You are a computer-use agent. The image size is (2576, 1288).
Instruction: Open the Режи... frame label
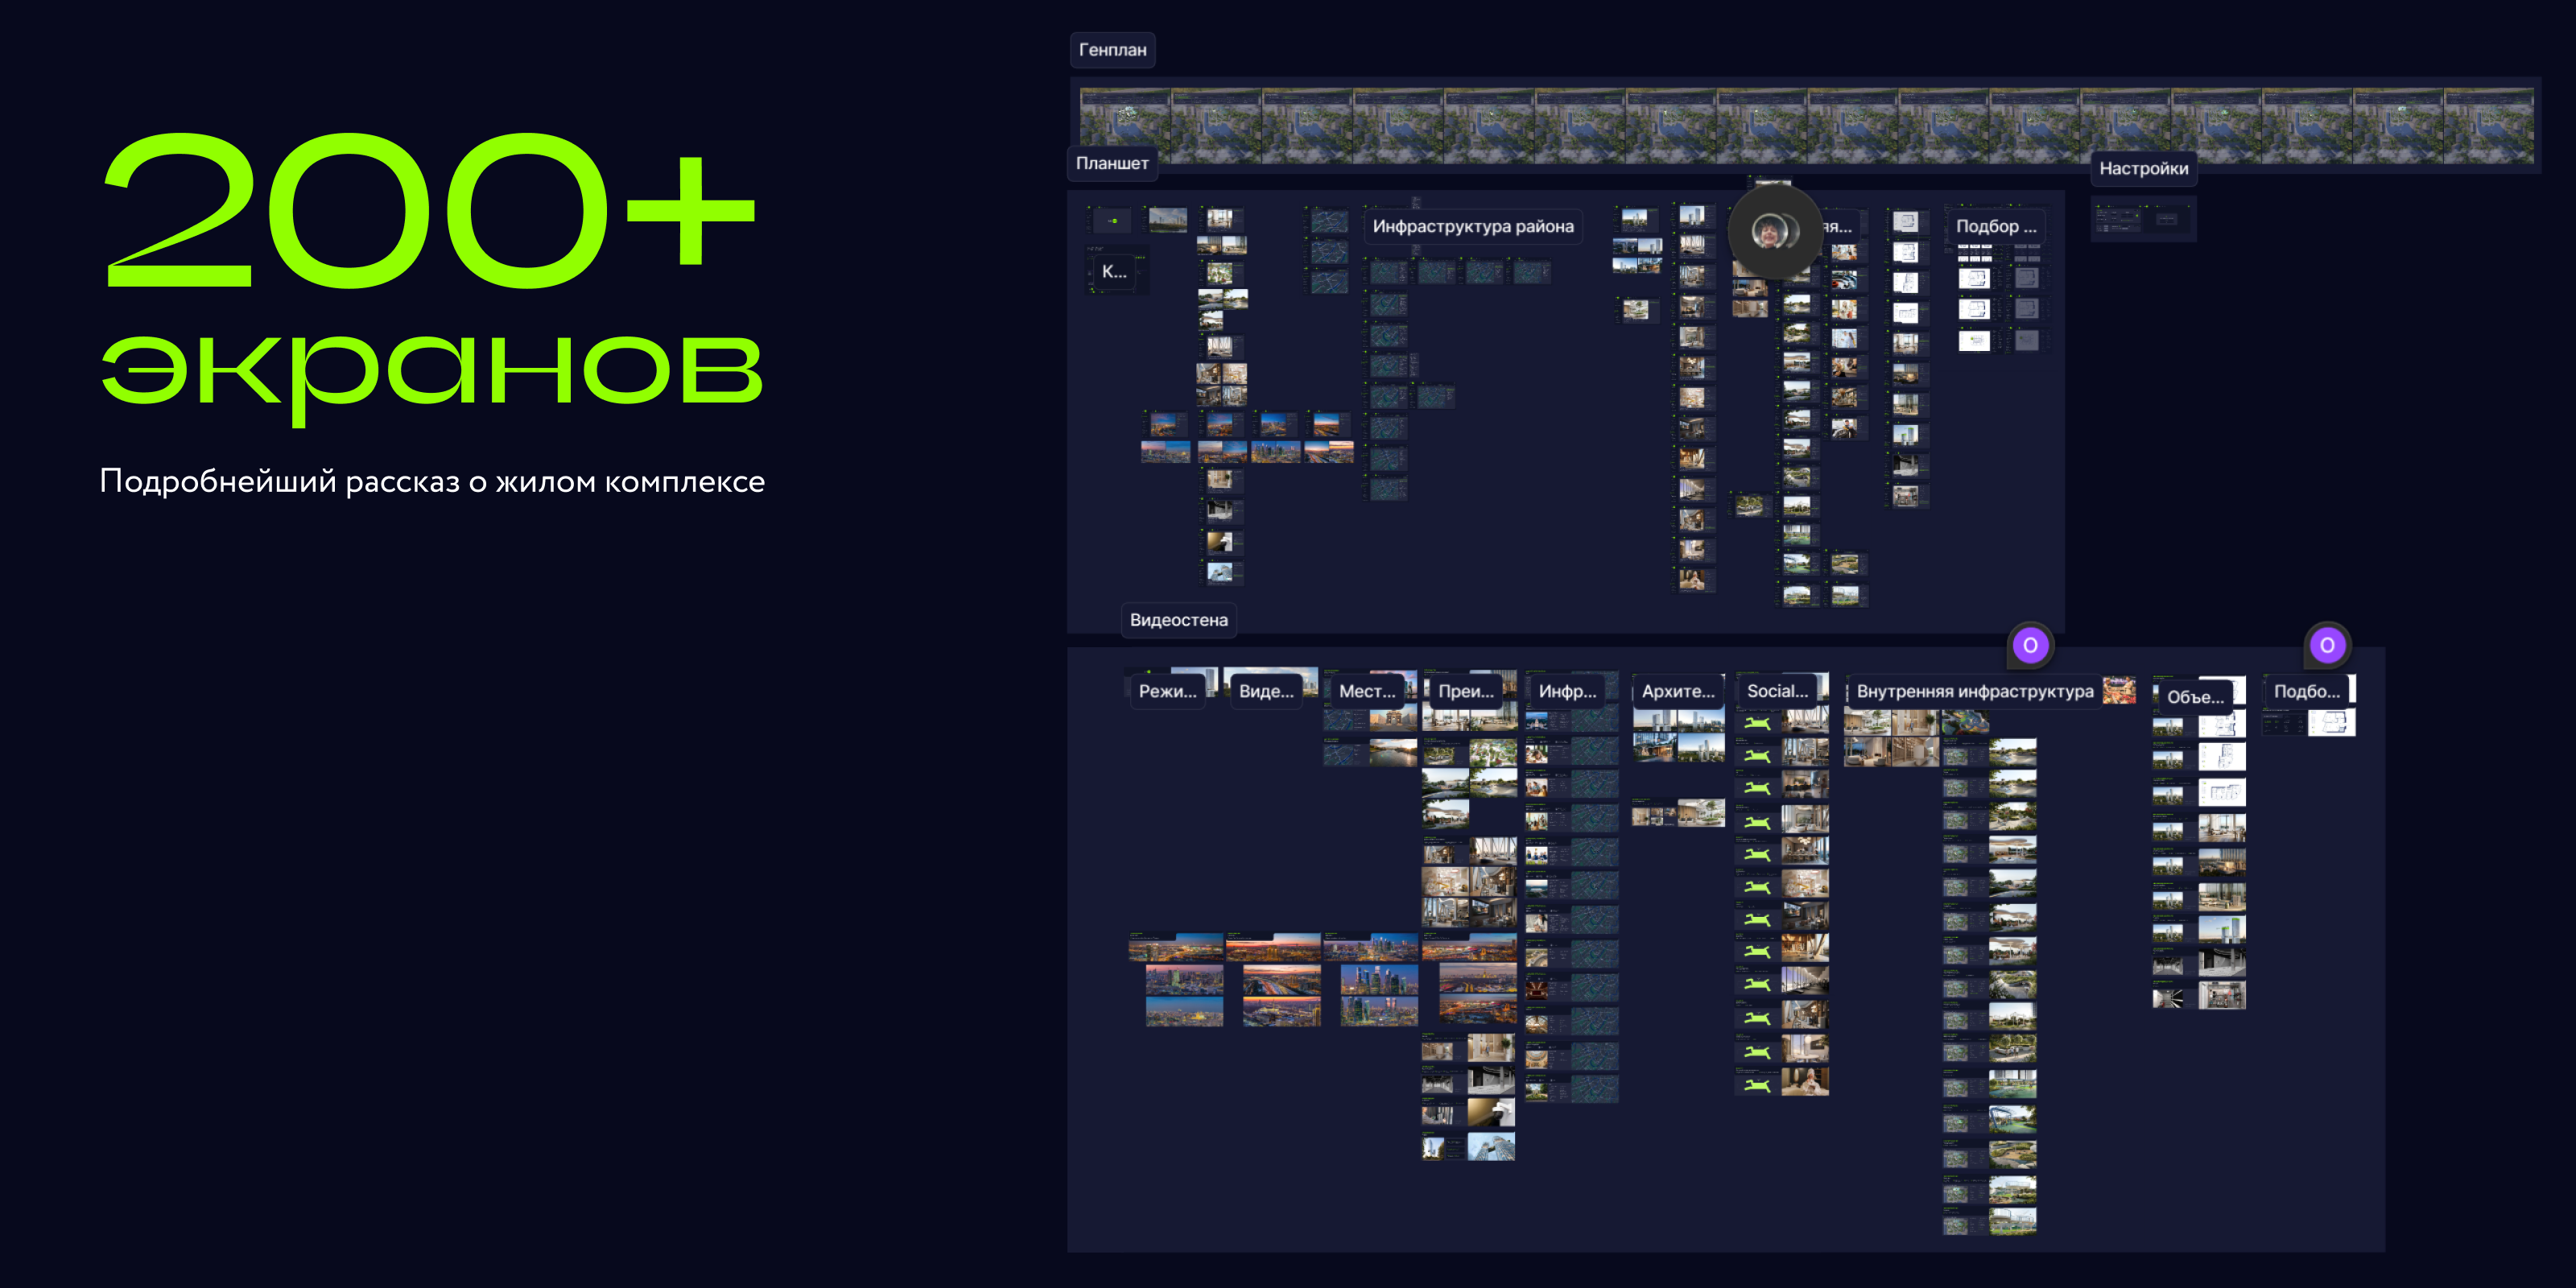pyautogui.click(x=1167, y=691)
